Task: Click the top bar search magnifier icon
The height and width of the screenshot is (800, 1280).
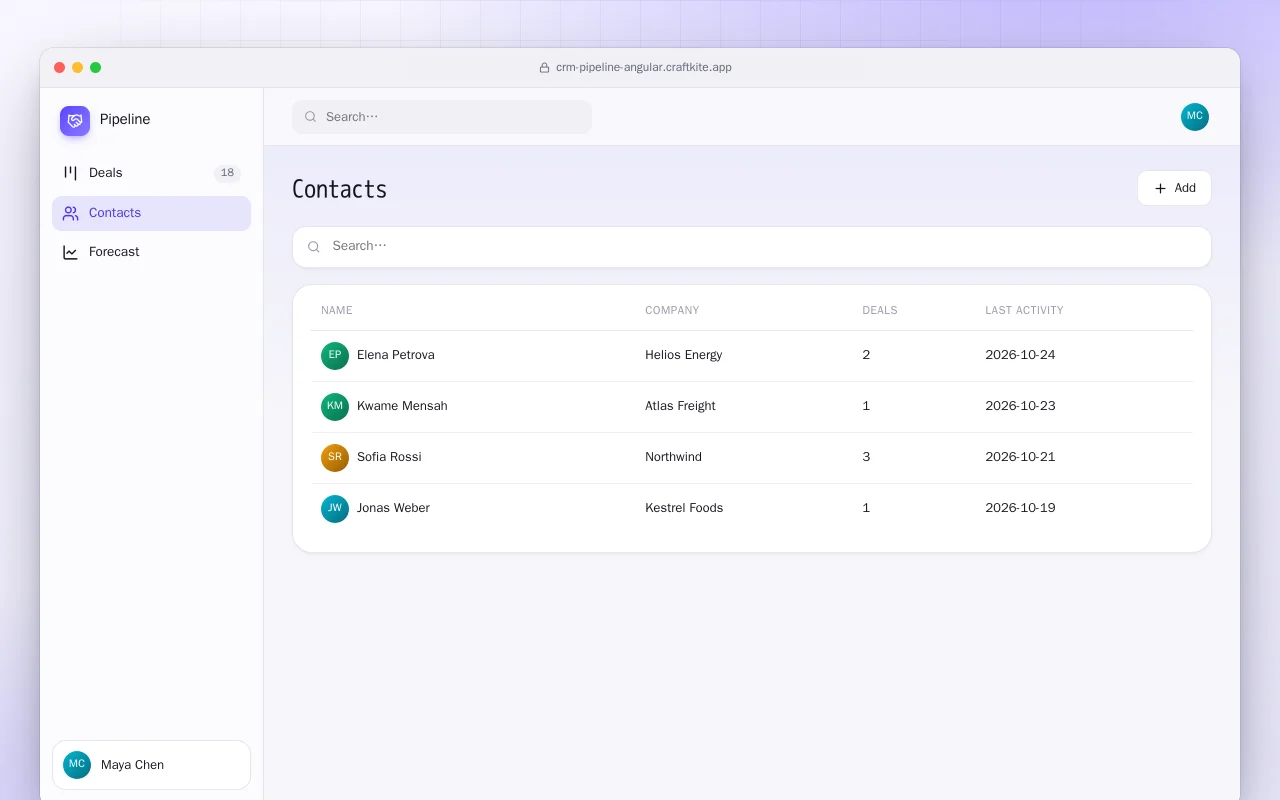Action: (x=311, y=117)
